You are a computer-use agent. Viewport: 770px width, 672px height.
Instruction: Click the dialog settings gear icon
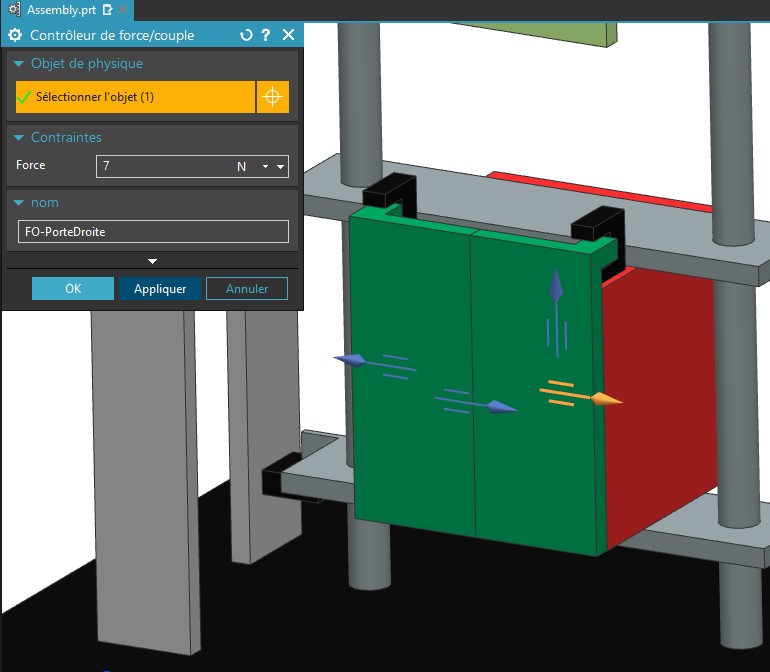tap(15, 35)
